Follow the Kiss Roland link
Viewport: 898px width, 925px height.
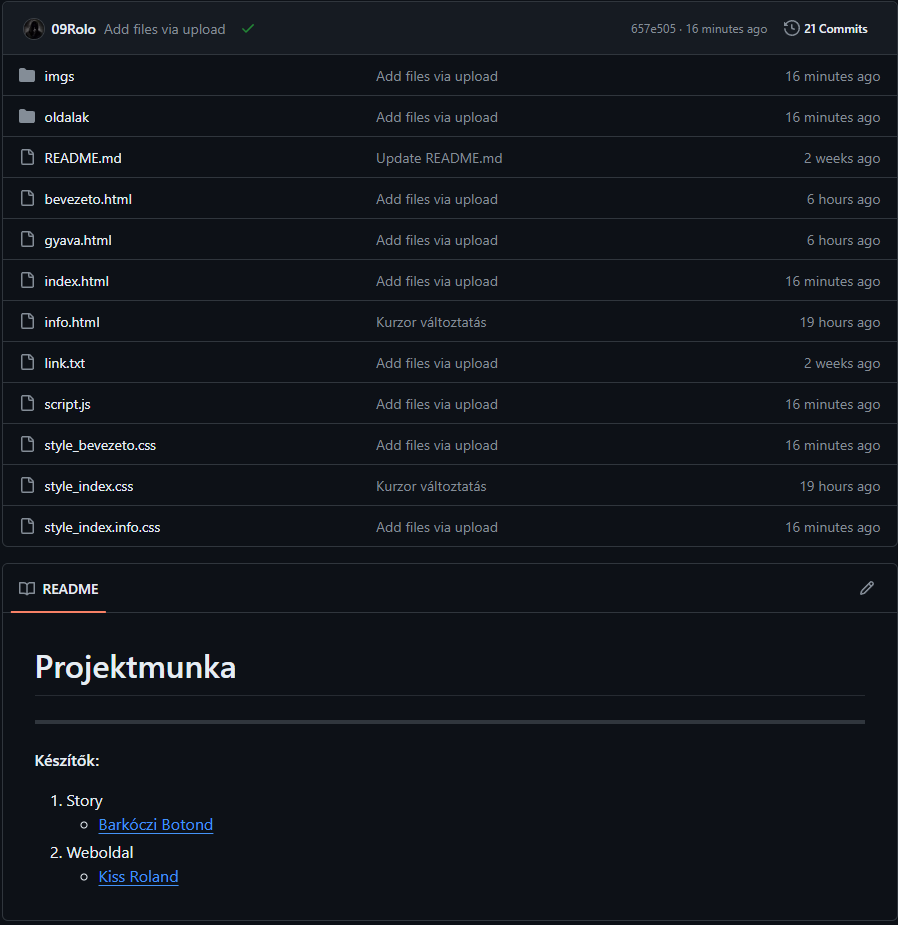pos(138,877)
